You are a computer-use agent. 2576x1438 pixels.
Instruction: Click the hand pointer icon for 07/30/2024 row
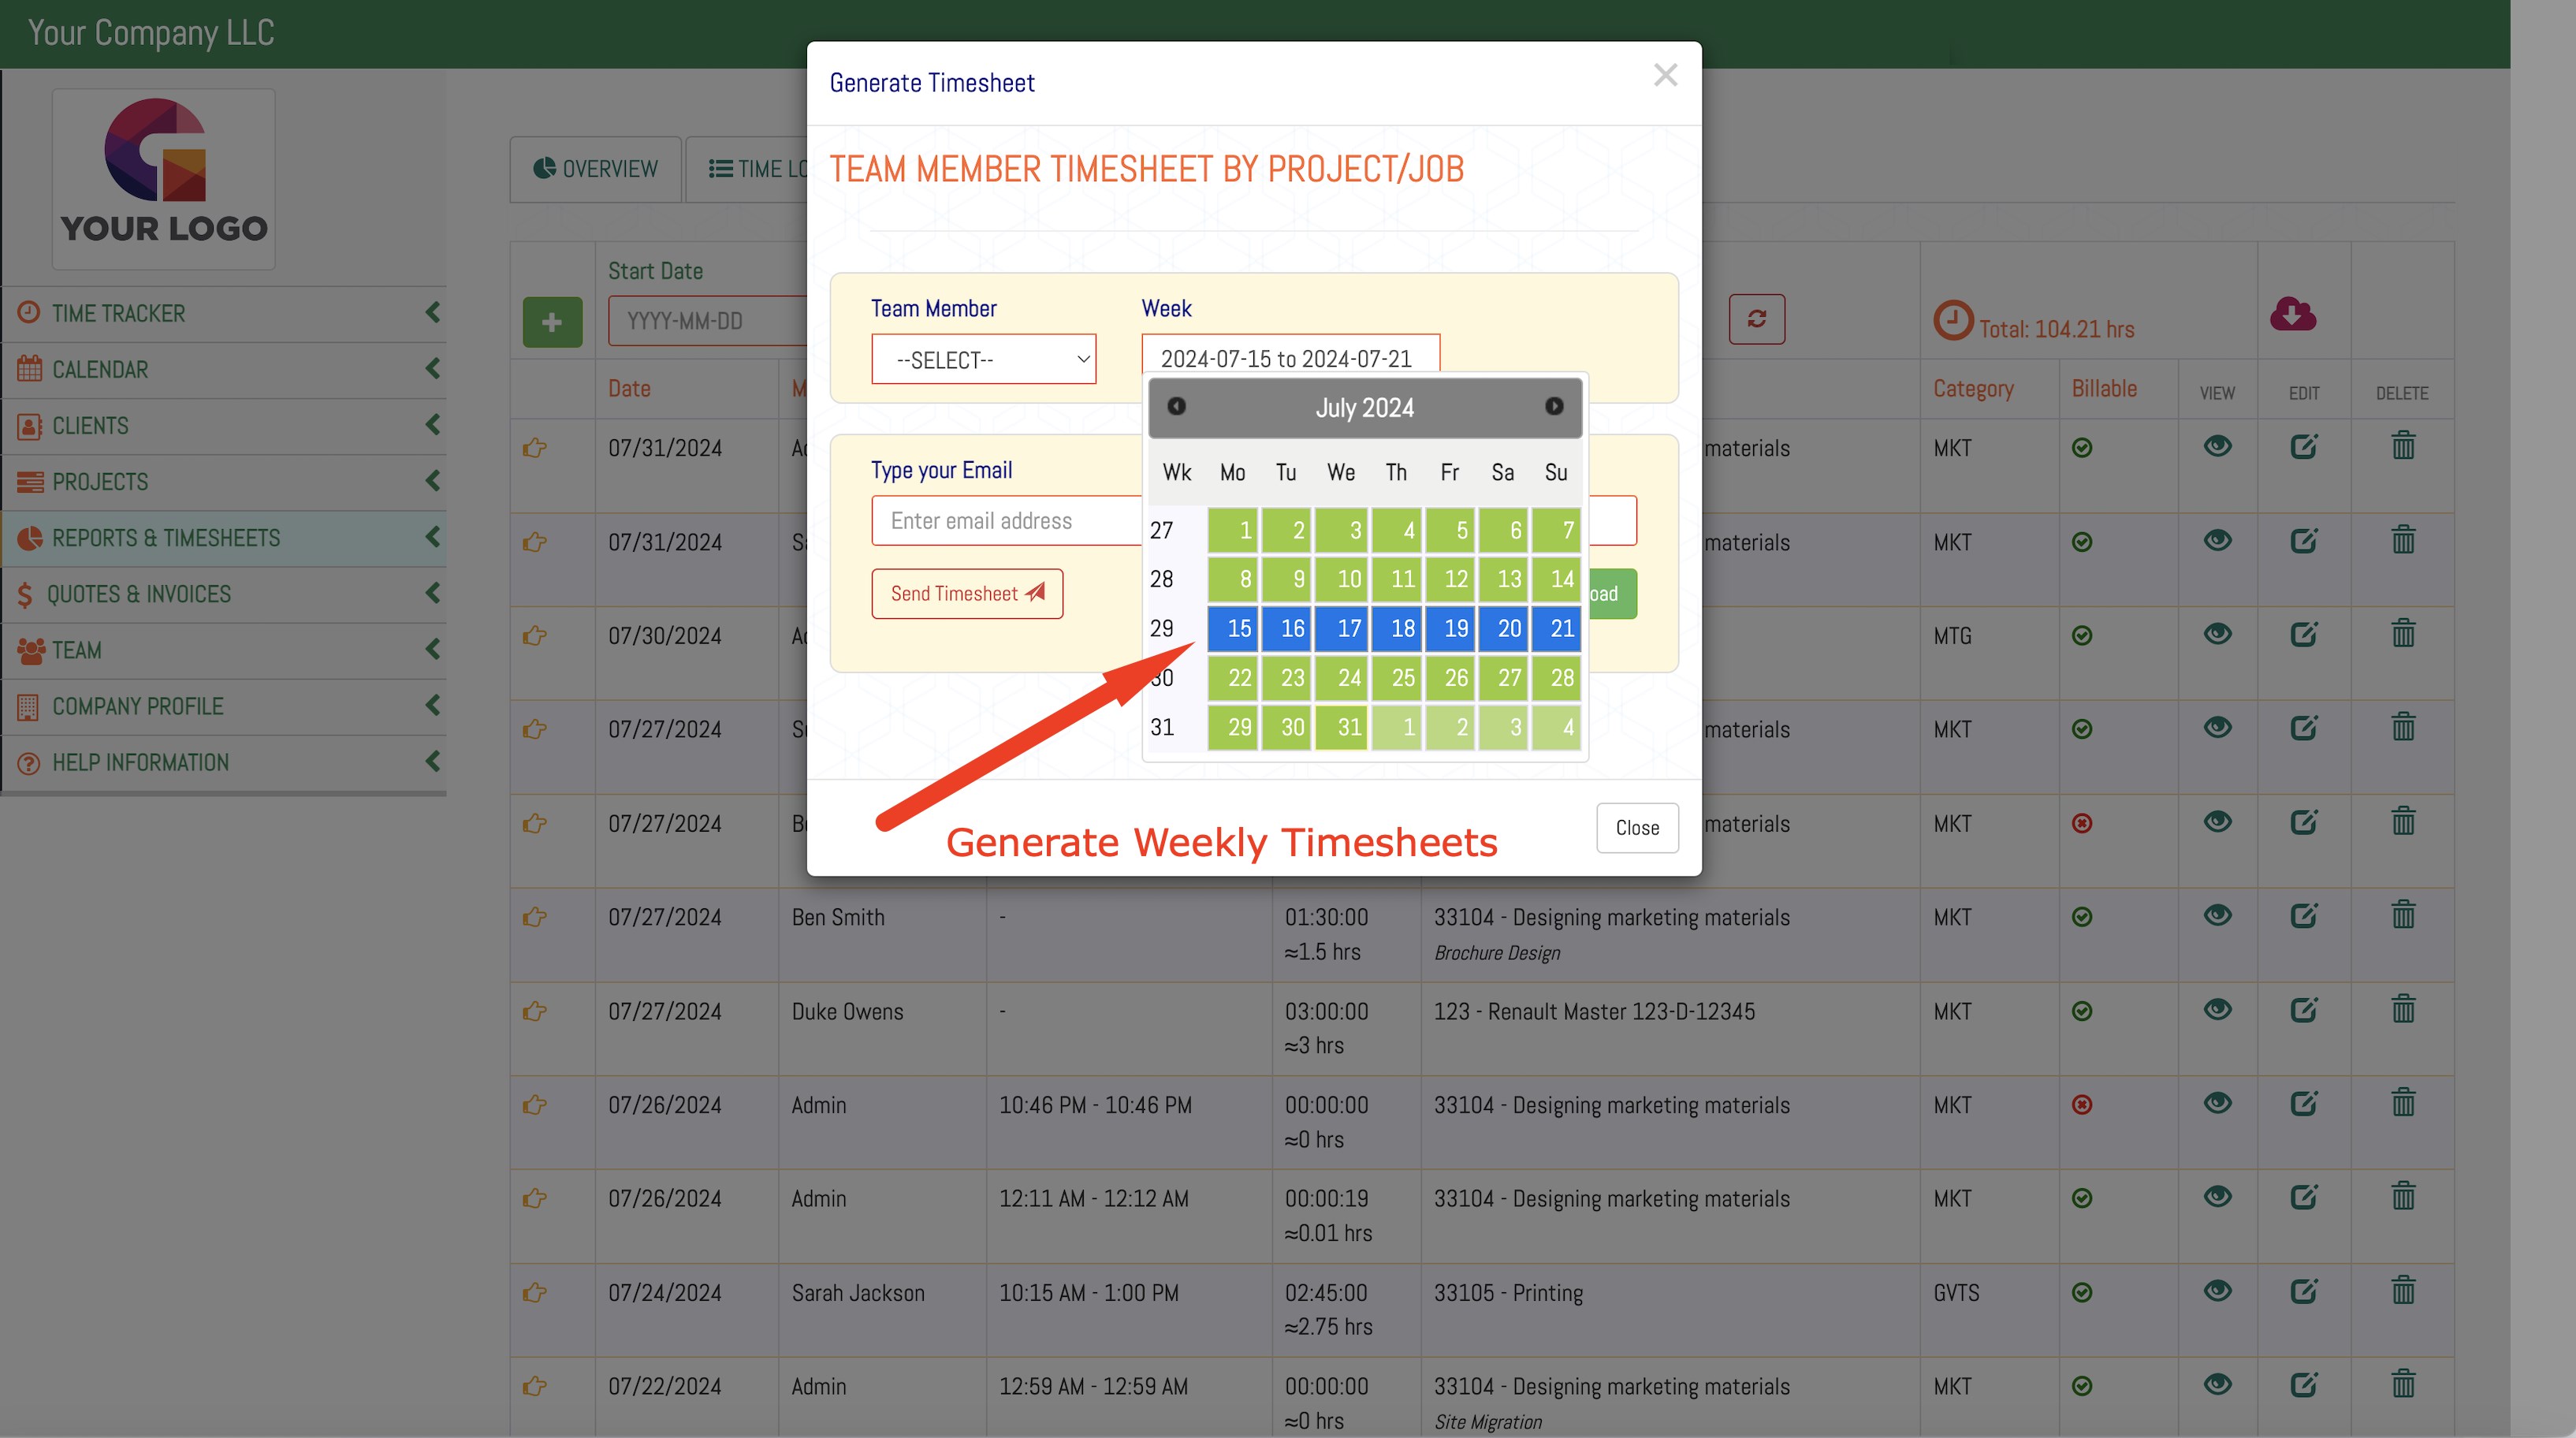535,635
